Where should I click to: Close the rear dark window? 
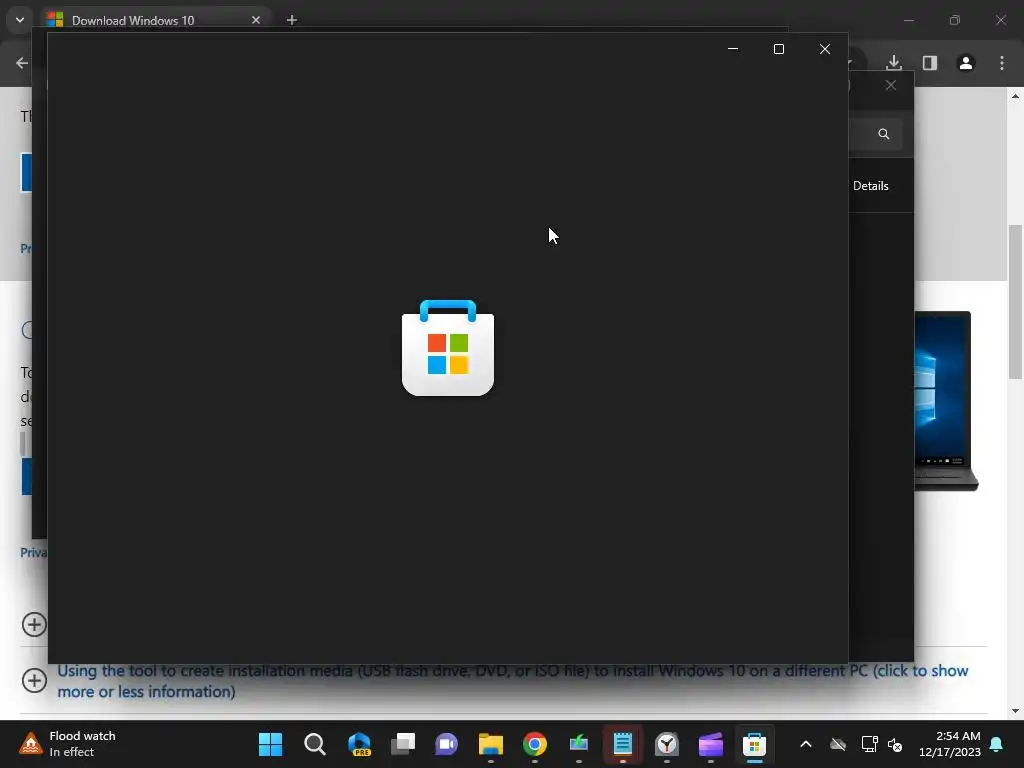[891, 85]
